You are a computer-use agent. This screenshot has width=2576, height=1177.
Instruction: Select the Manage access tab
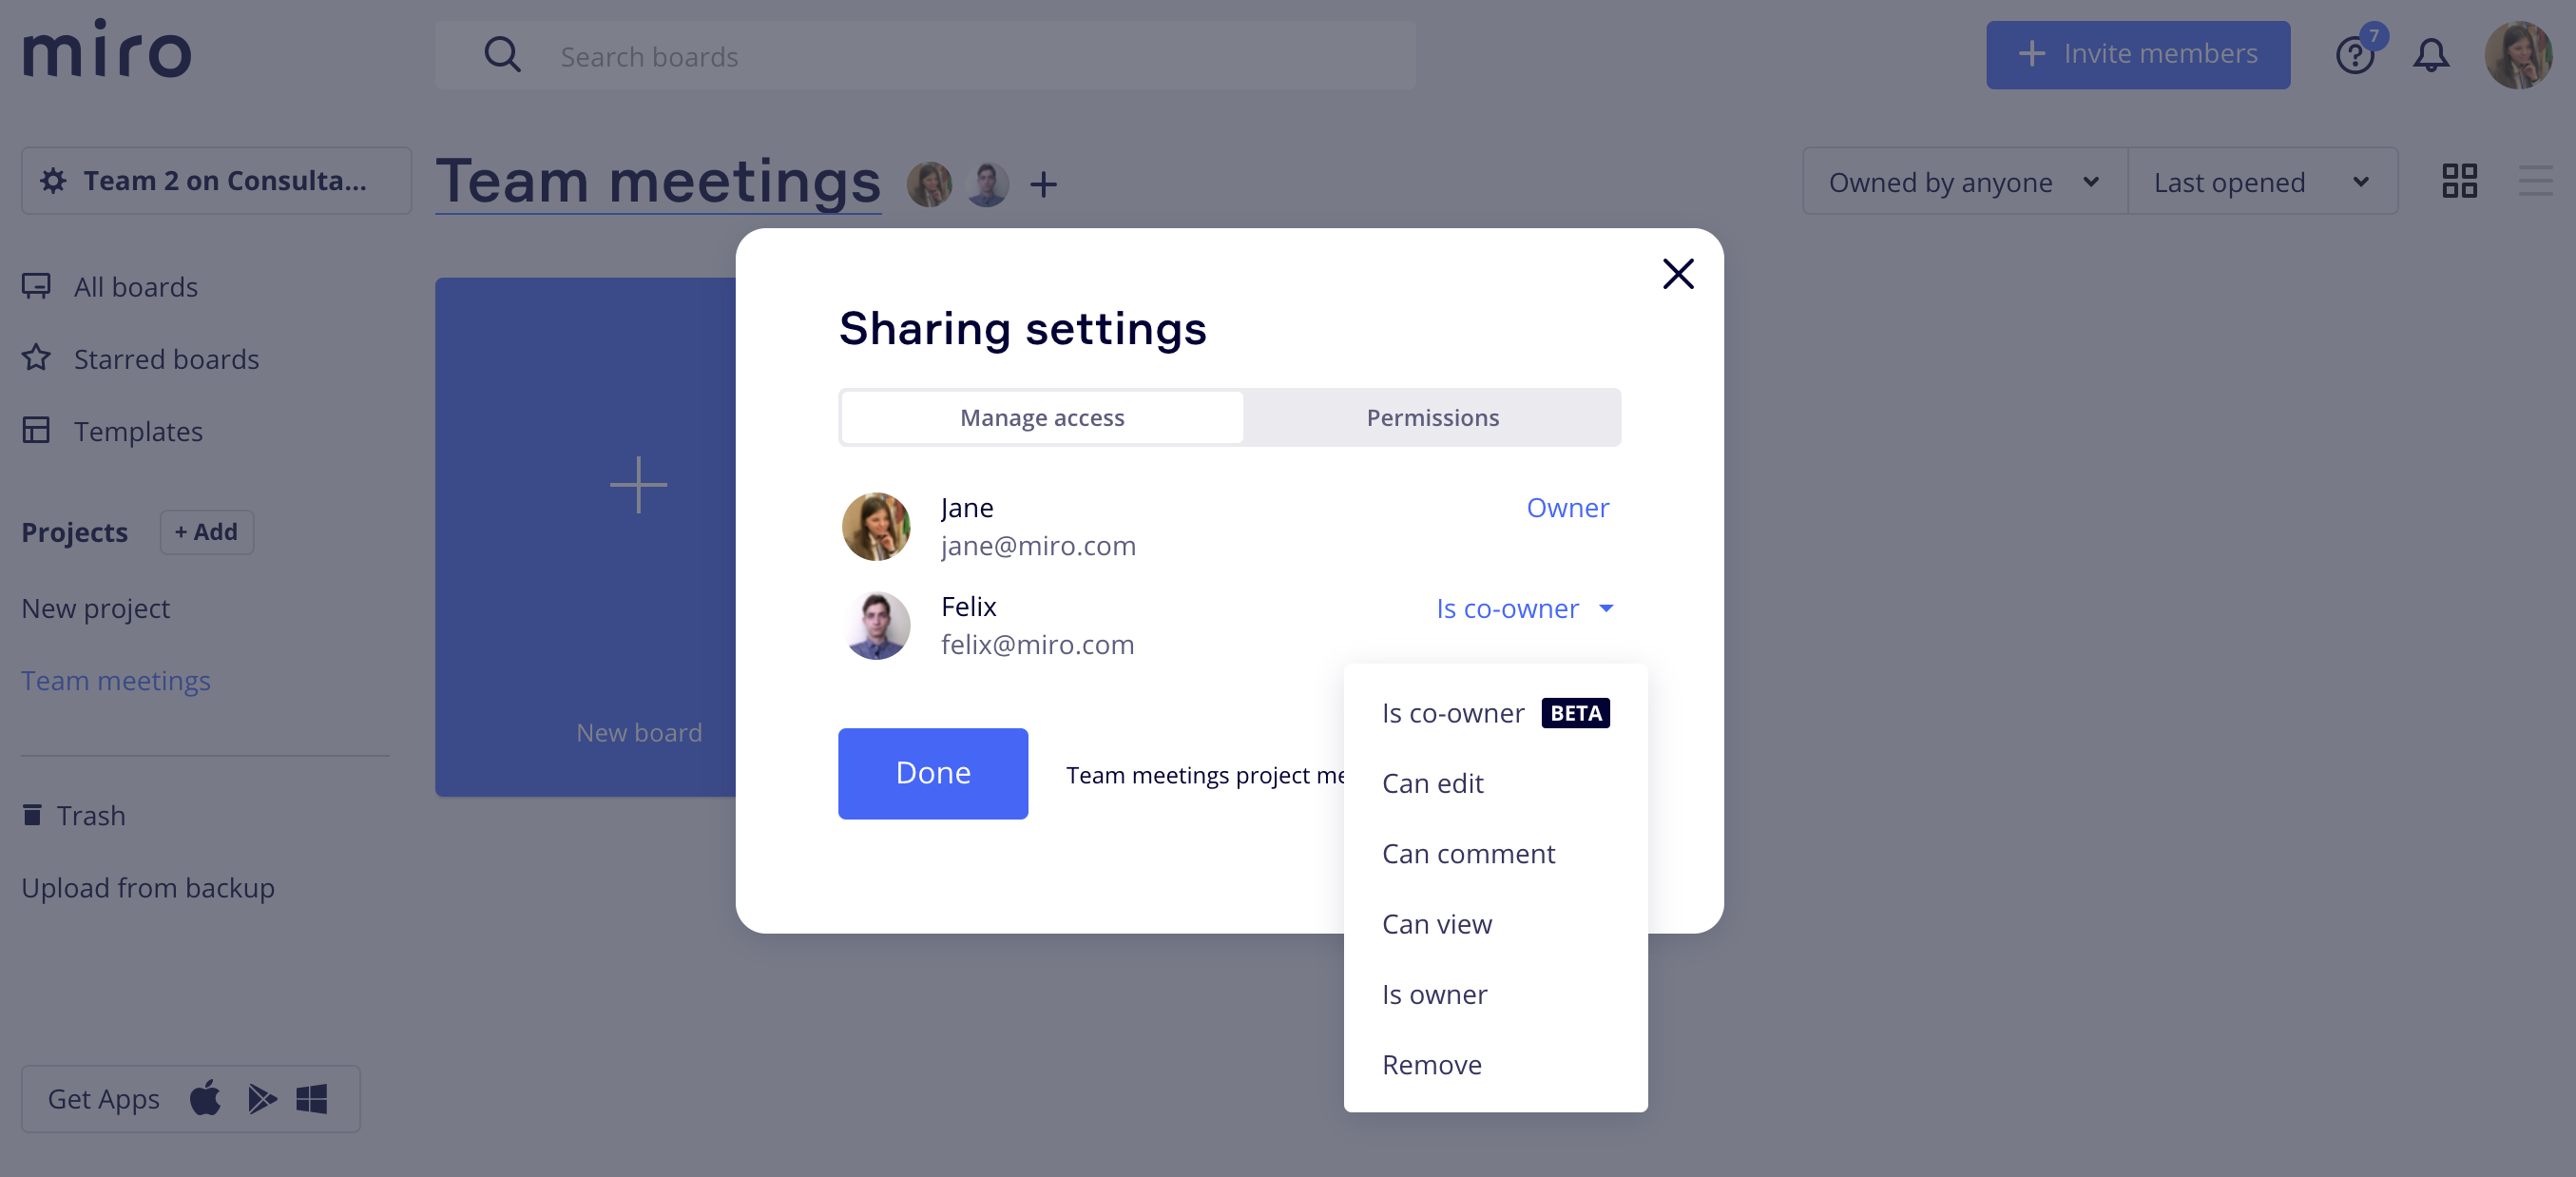(1042, 418)
